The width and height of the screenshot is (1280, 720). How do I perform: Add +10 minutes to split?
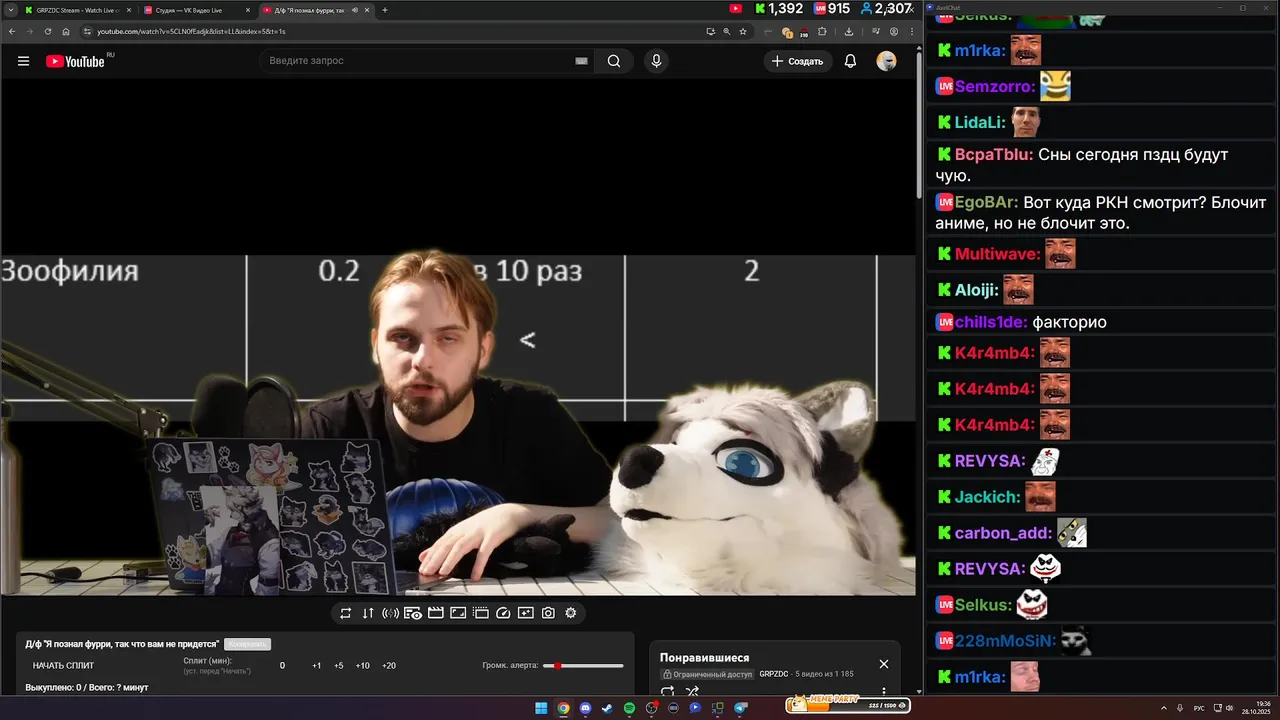pyautogui.click(x=363, y=665)
